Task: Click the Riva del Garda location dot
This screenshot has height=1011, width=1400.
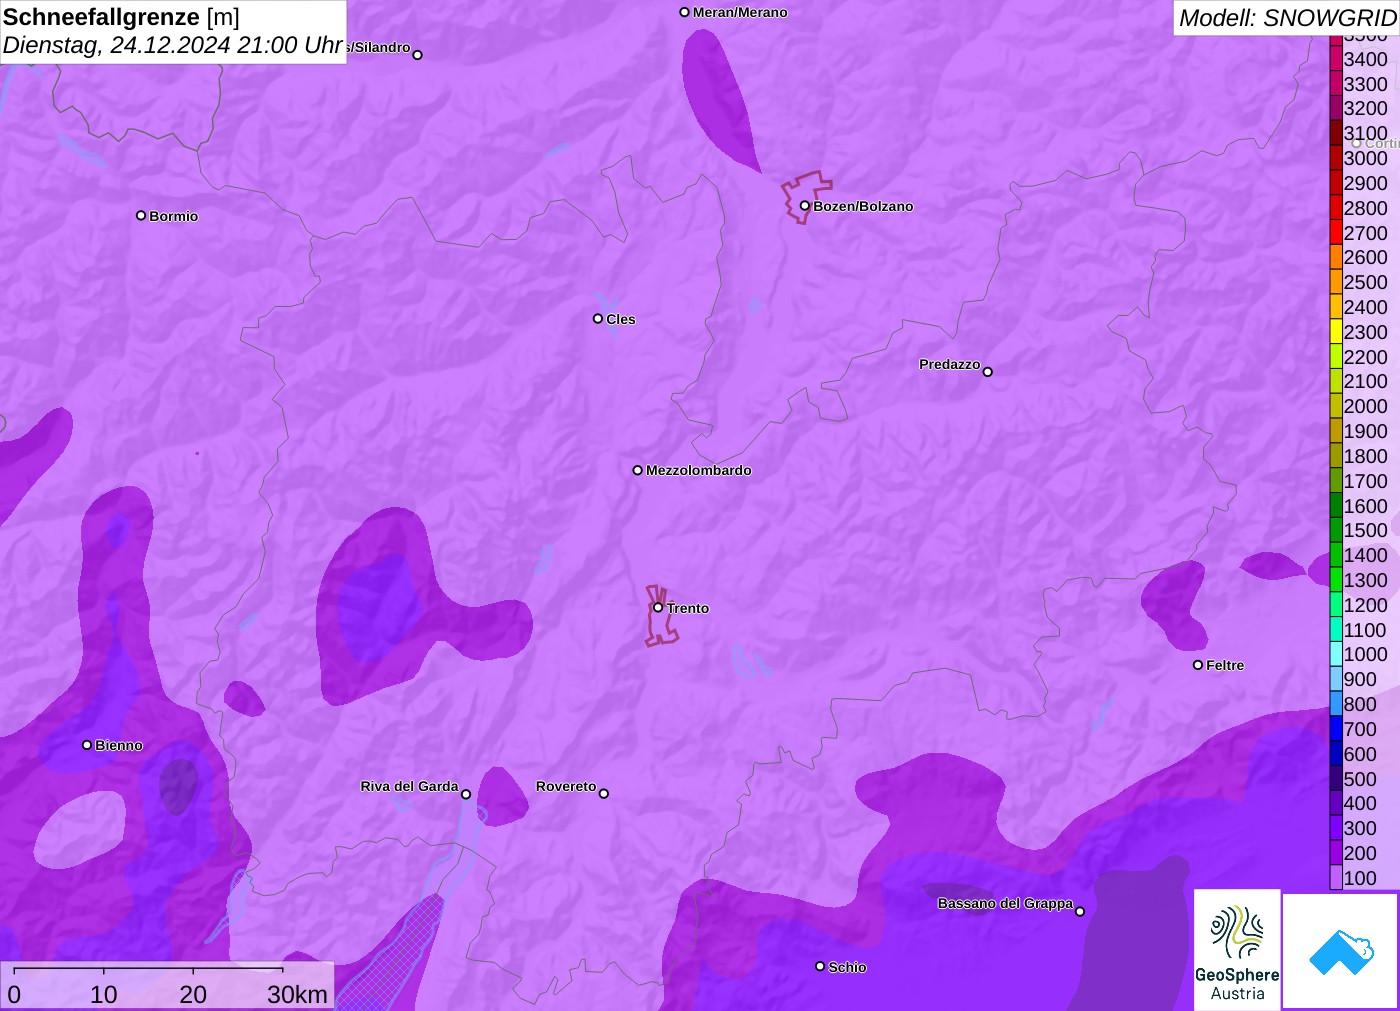Action: click(466, 794)
